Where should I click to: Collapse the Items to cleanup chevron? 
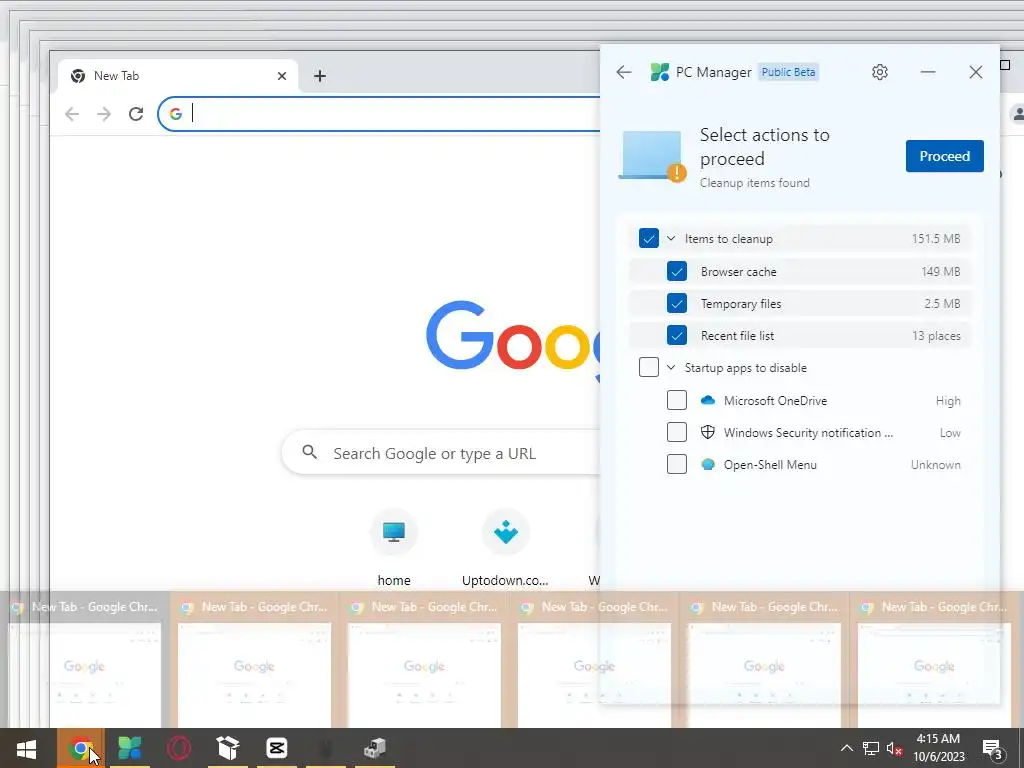(x=671, y=238)
